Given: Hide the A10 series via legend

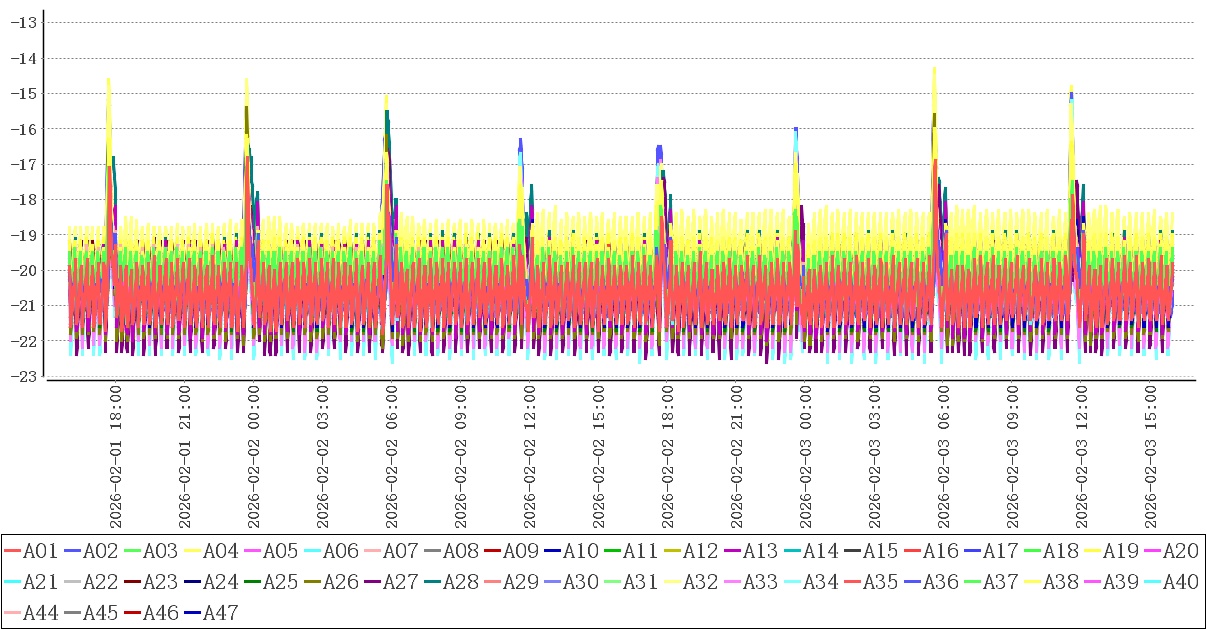Looking at the screenshot, I should point(580,551).
